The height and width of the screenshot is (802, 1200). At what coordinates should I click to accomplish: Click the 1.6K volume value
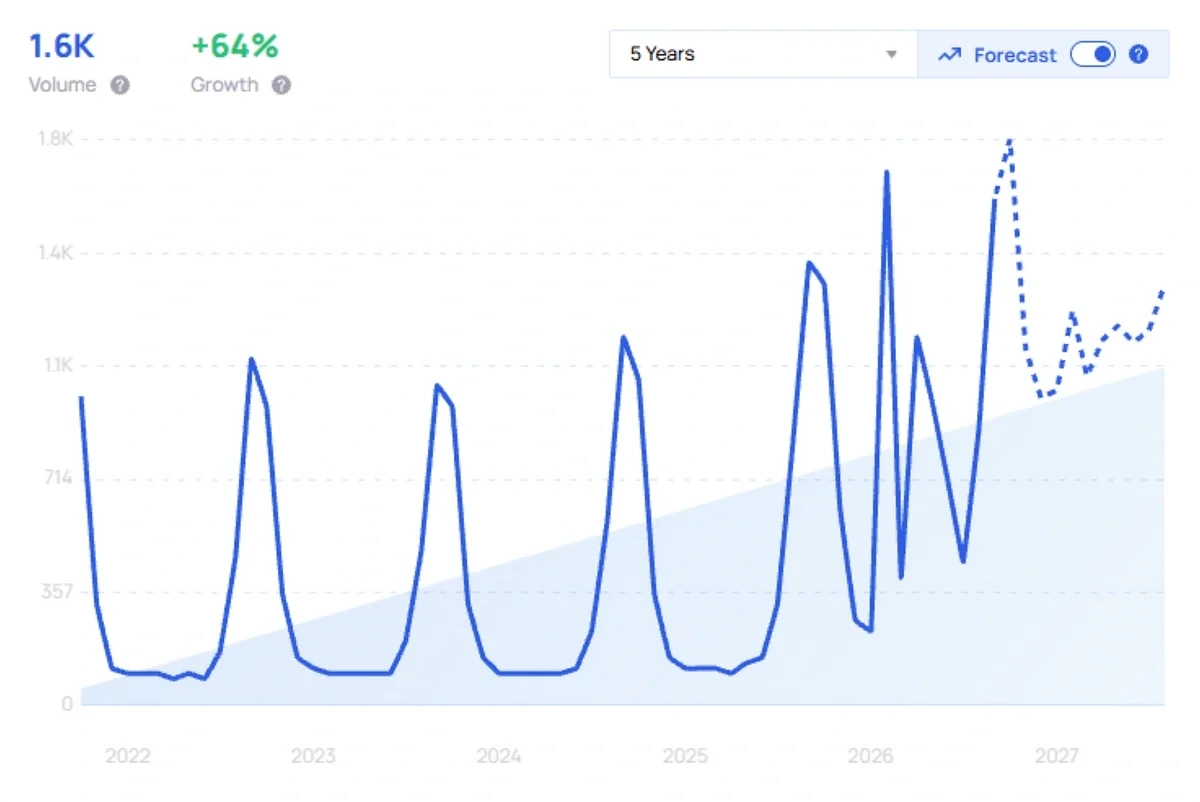point(62,46)
